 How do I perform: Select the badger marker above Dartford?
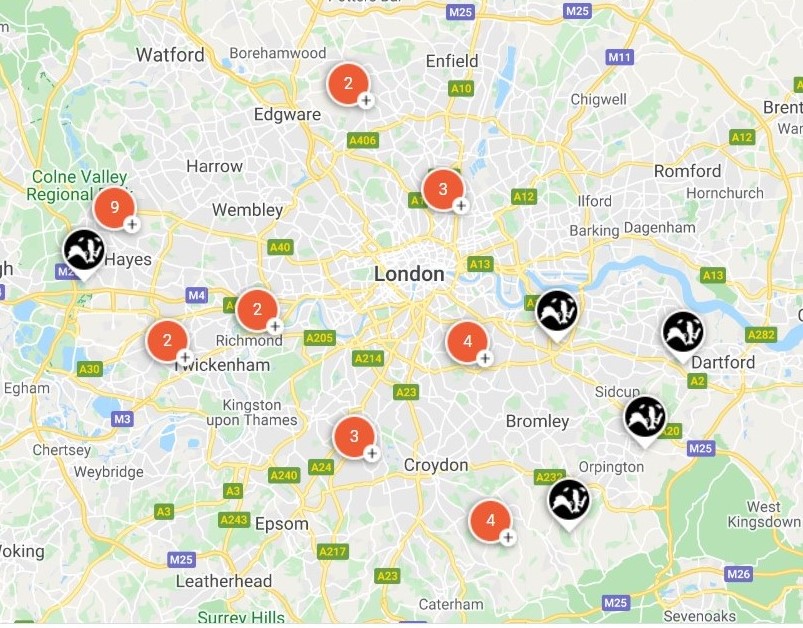click(x=683, y=336)
